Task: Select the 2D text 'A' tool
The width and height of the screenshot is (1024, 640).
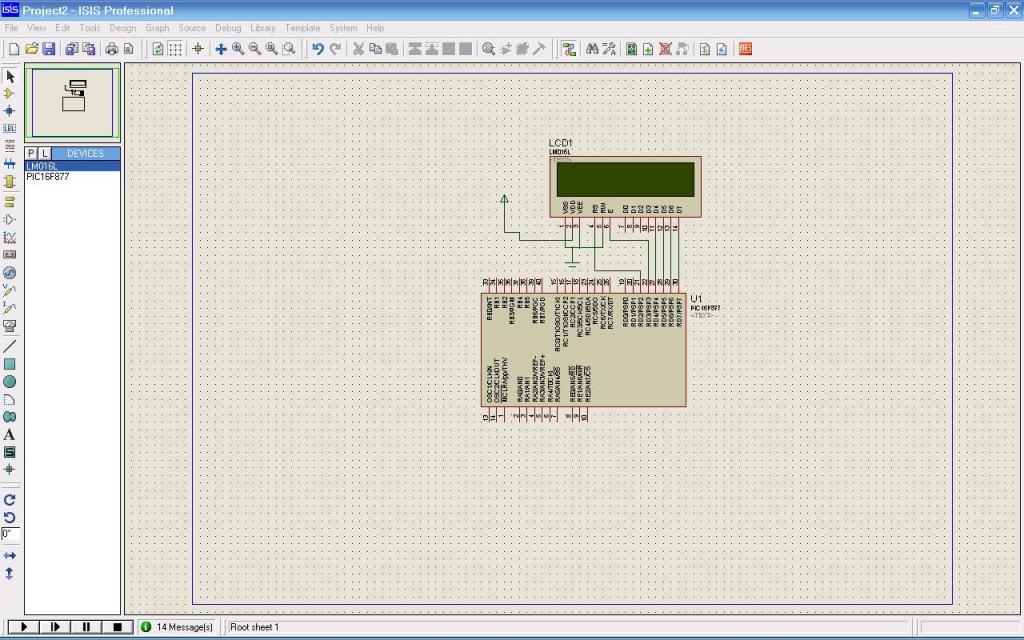Action: (10, 435)
